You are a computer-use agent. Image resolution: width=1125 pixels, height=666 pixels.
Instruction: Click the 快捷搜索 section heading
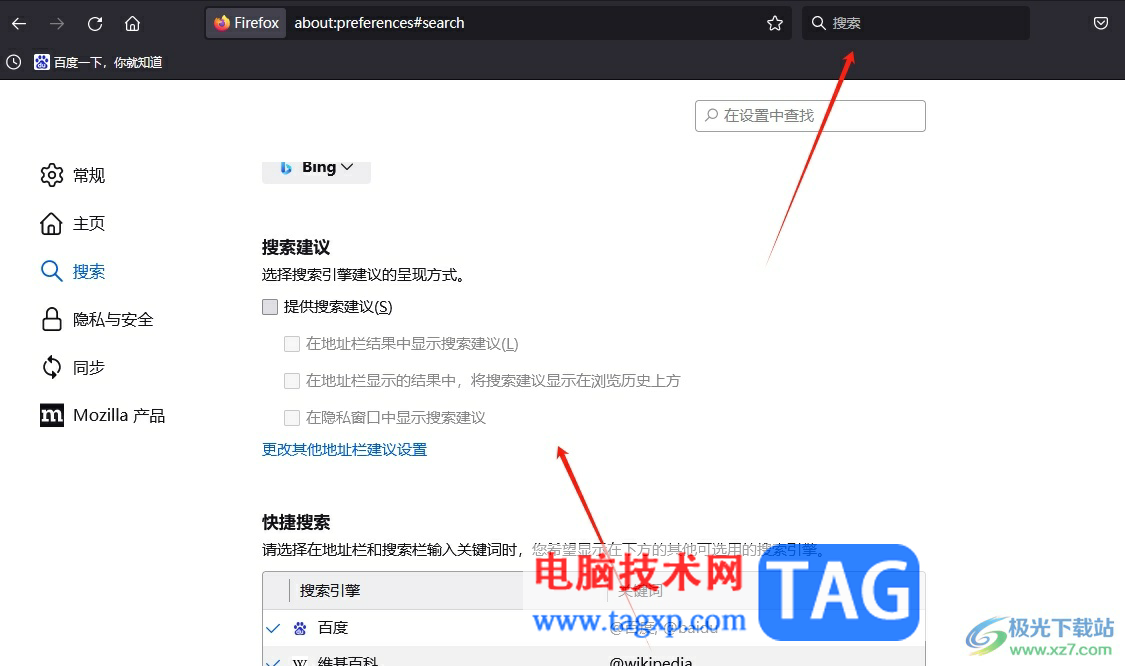pyautogui.click(x=296, y=522)
